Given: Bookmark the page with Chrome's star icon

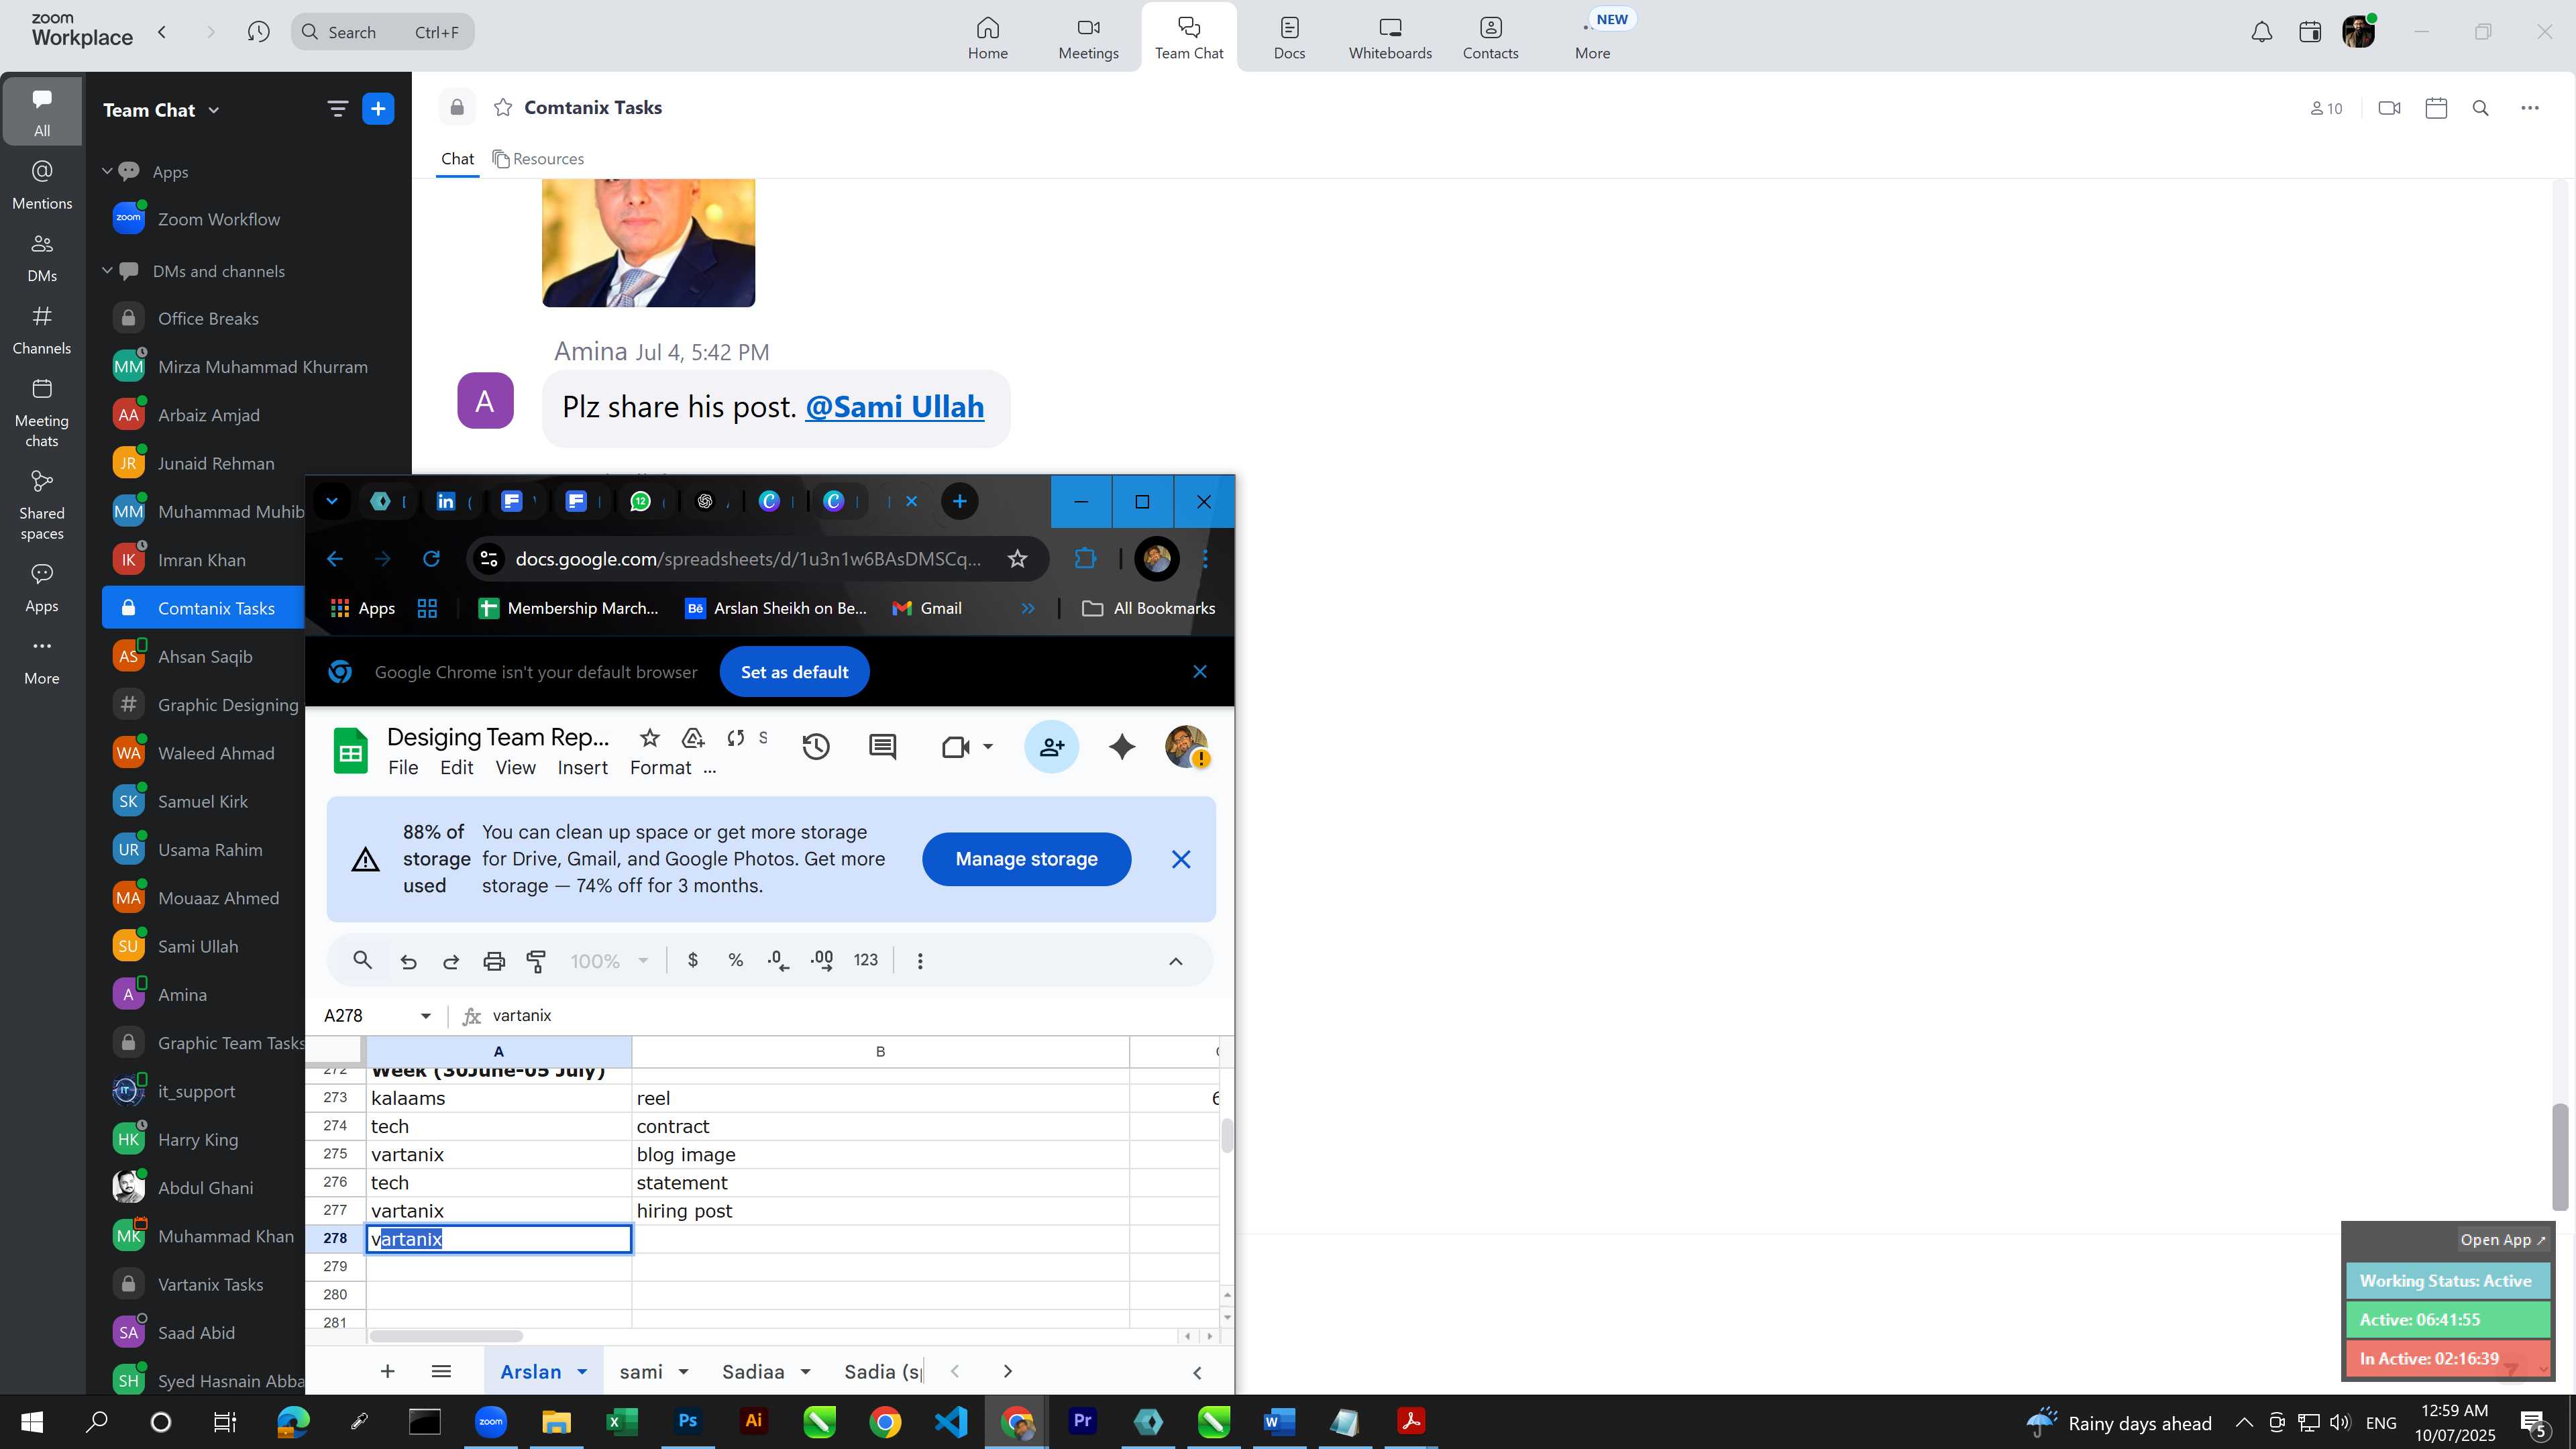Looking at the screenshot, I should pos(1017,559).
